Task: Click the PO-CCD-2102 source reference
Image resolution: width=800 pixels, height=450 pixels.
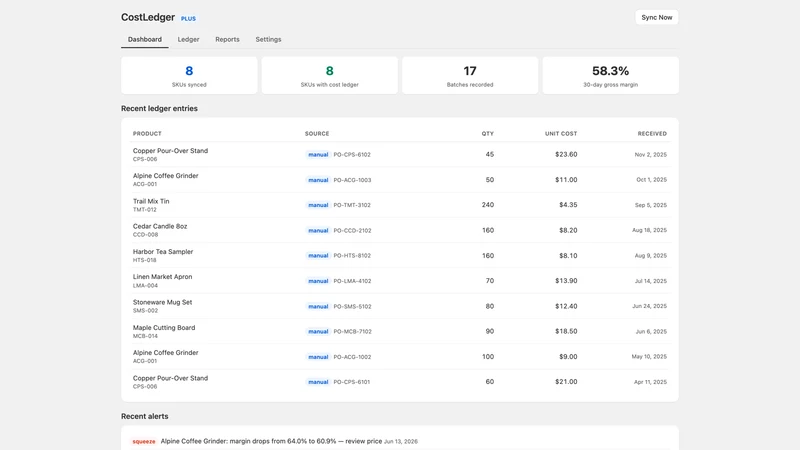Action: pyautogui.click(x=352, y=231)
